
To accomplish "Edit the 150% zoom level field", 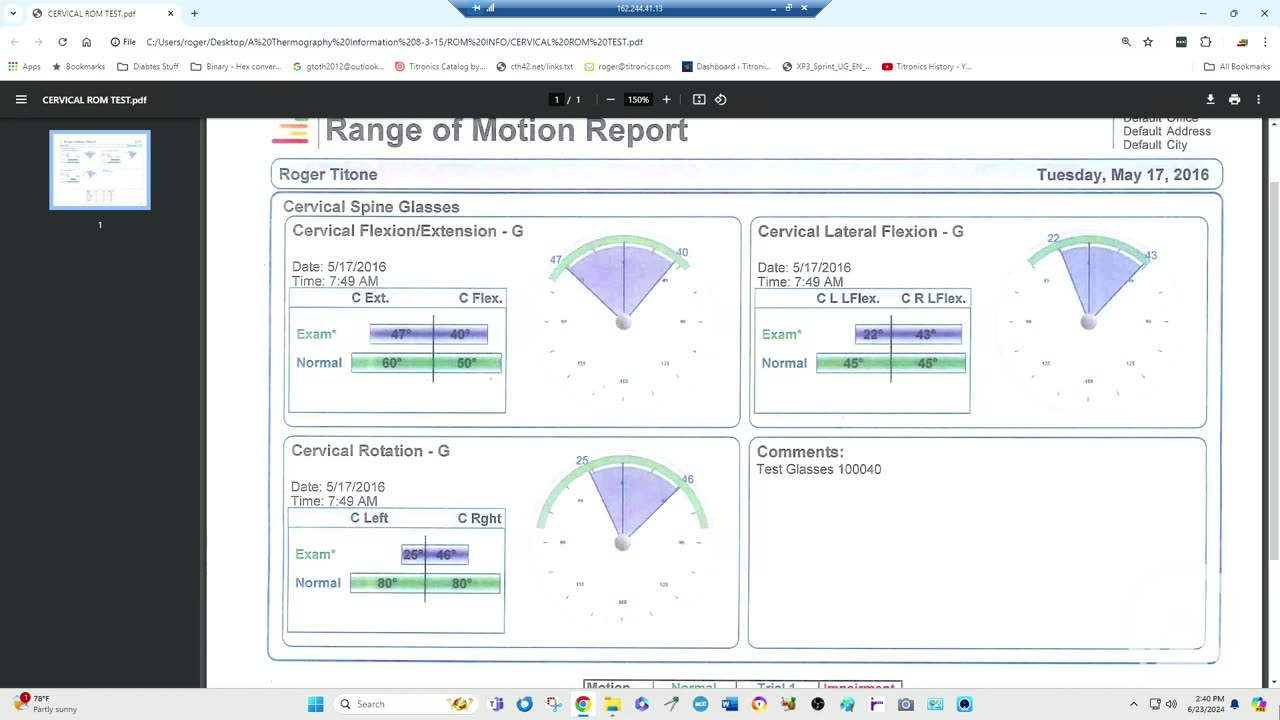I will point(638,100).
